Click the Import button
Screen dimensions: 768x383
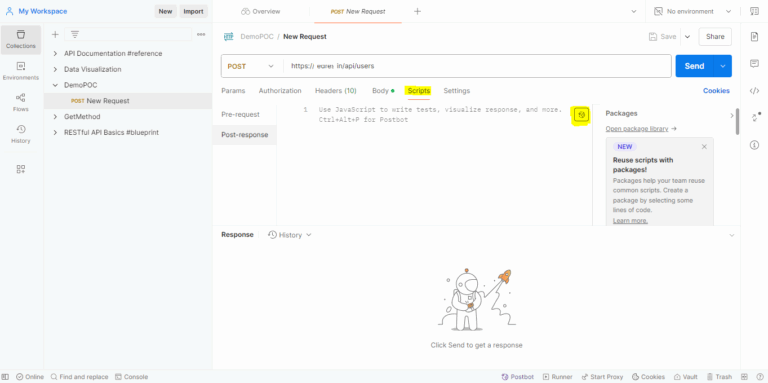[193, 11]
